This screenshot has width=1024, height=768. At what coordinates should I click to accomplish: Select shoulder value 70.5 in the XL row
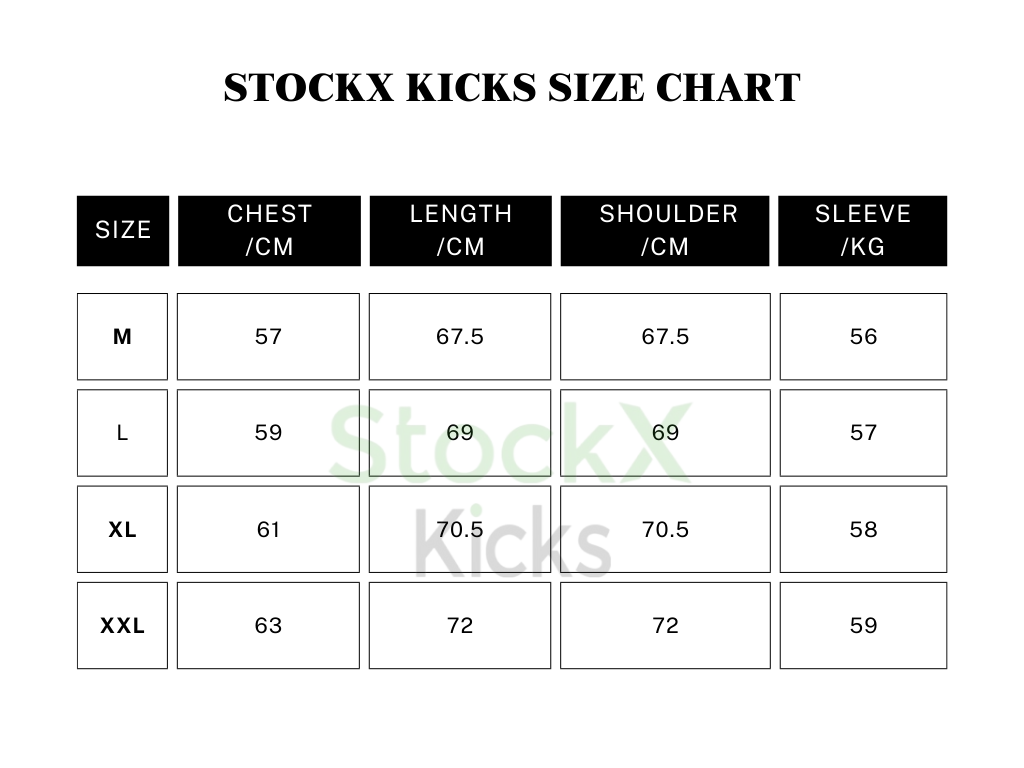point(665,530)
